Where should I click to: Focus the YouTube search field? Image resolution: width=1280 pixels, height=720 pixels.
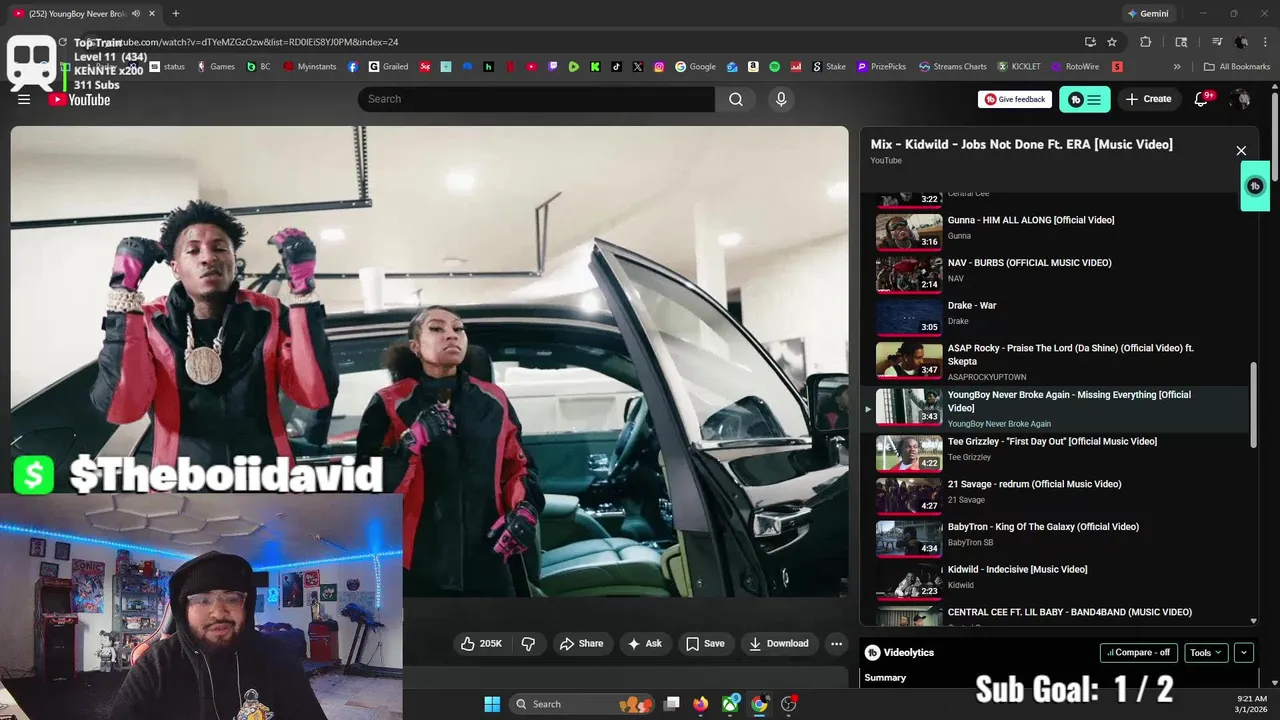point(536,99)
